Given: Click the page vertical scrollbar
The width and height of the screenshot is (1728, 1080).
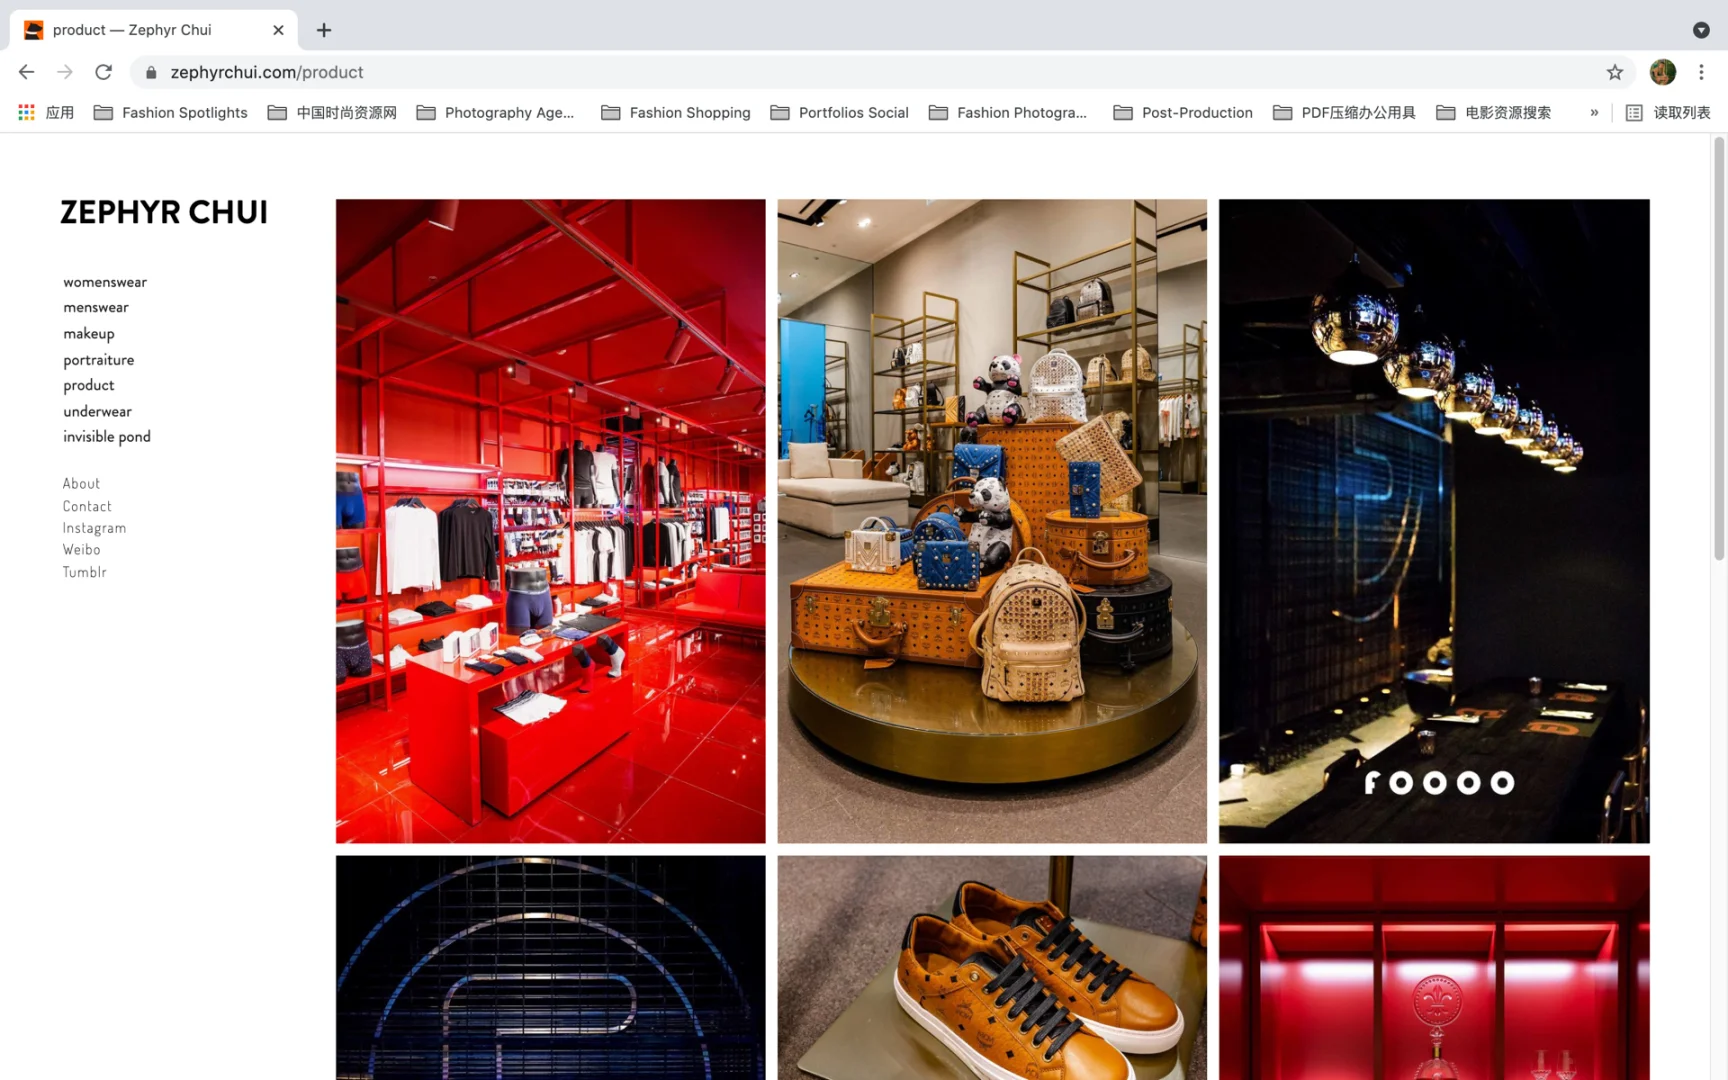Looking at the screenshot, I should coord(1719,348).
